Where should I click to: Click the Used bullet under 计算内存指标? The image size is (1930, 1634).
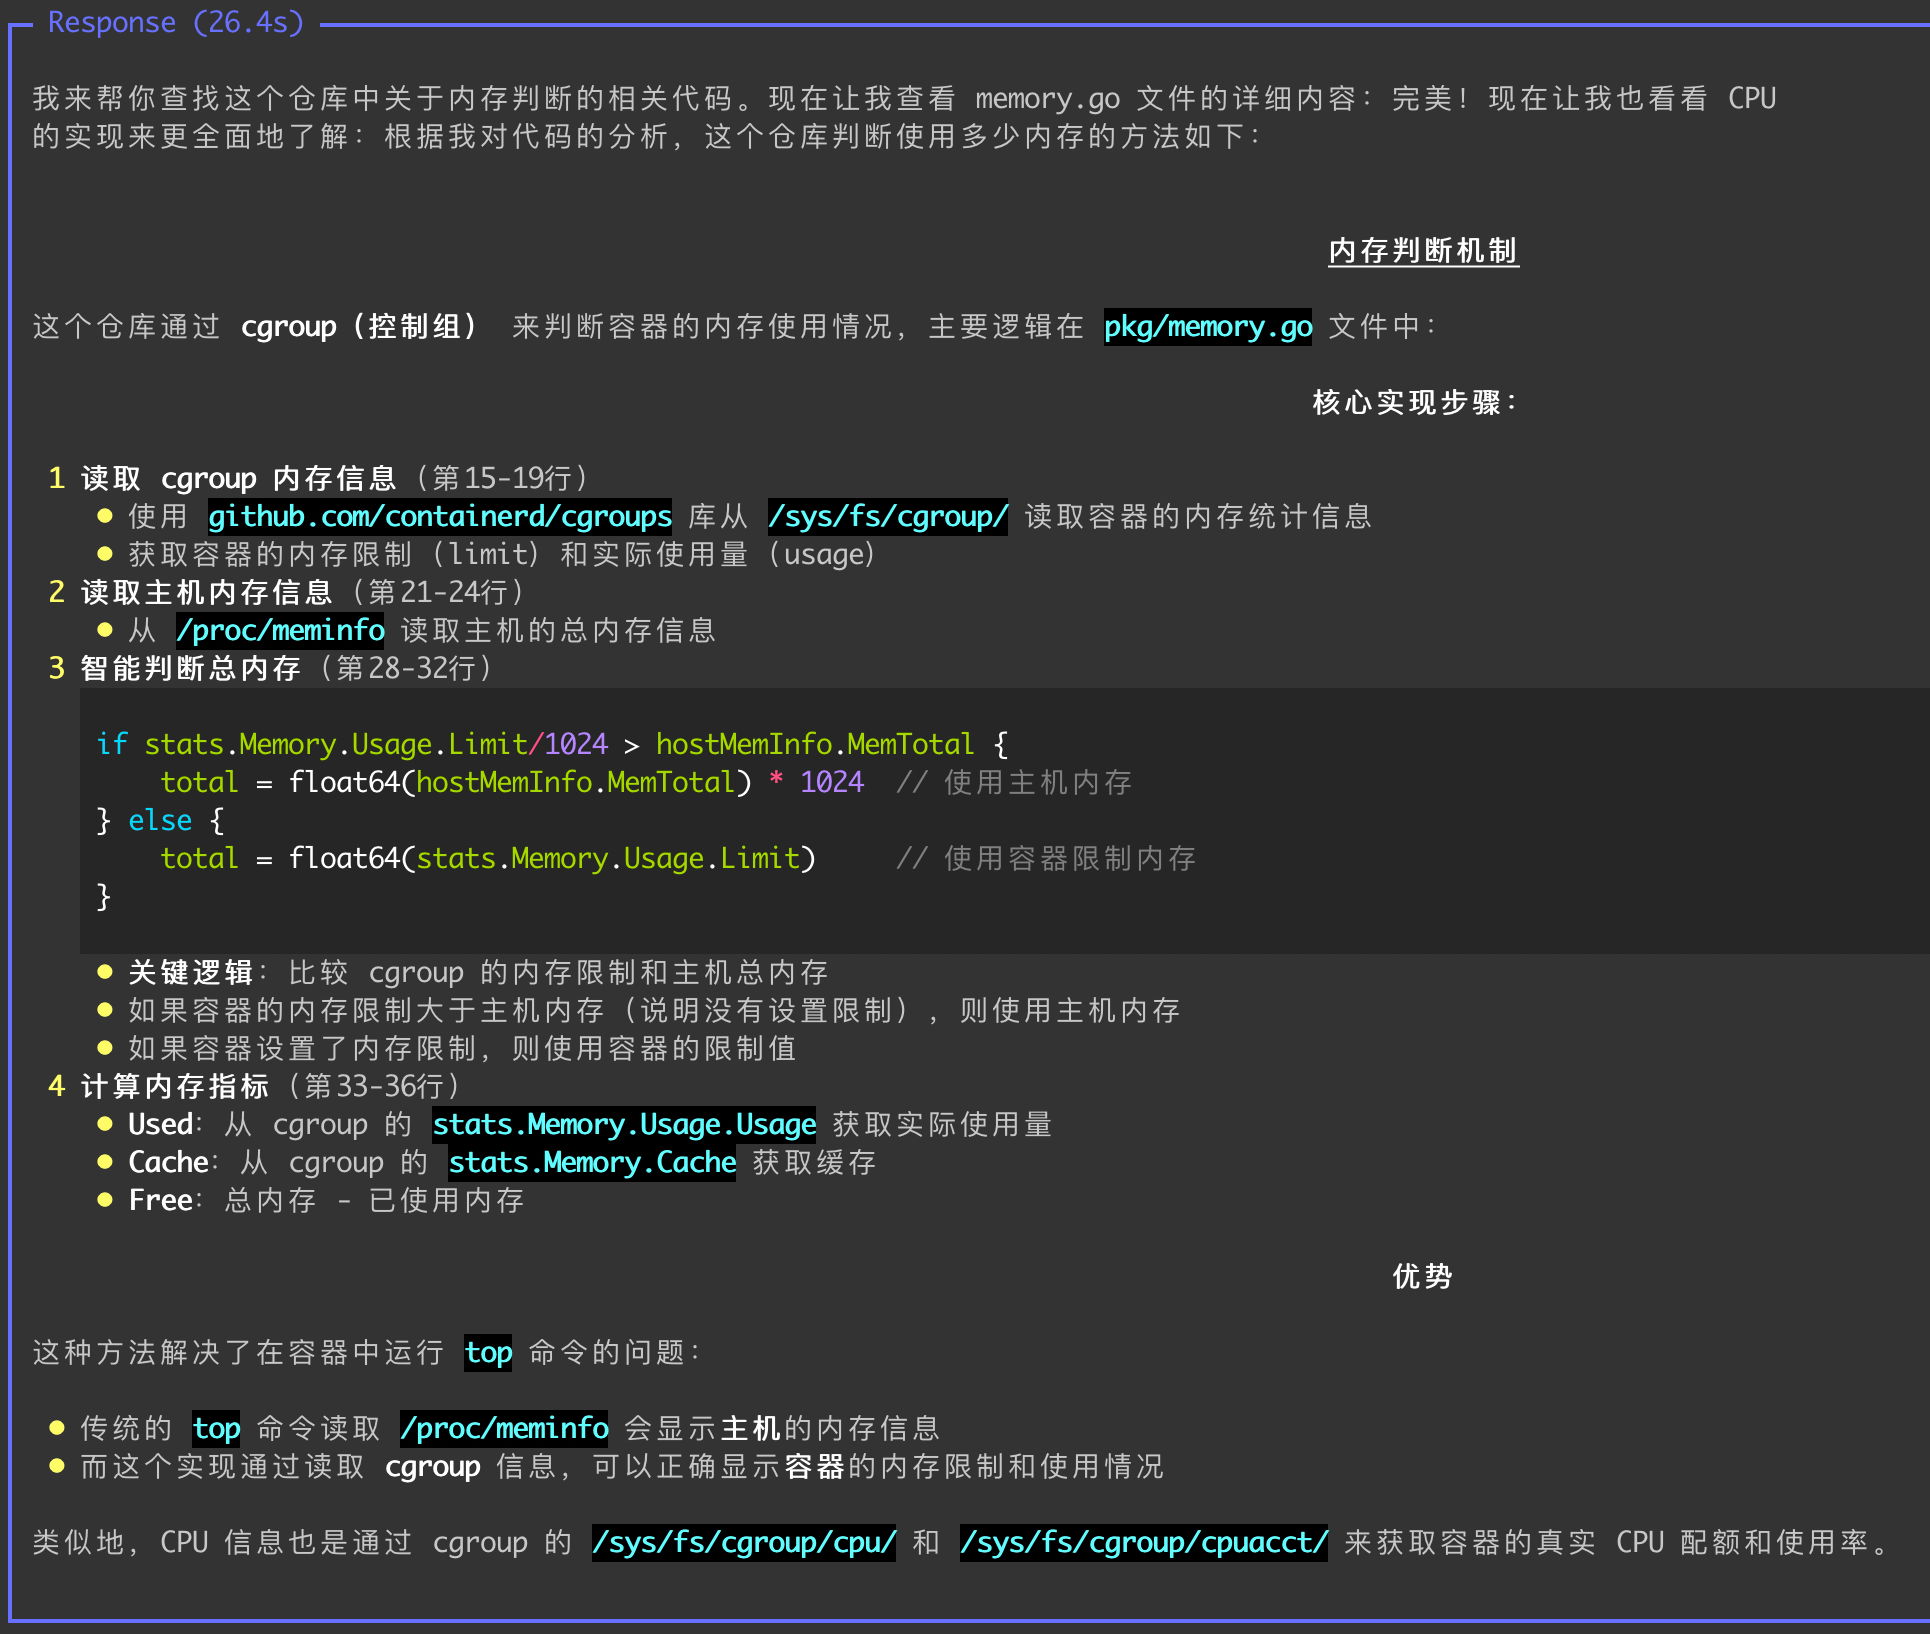160,1124
